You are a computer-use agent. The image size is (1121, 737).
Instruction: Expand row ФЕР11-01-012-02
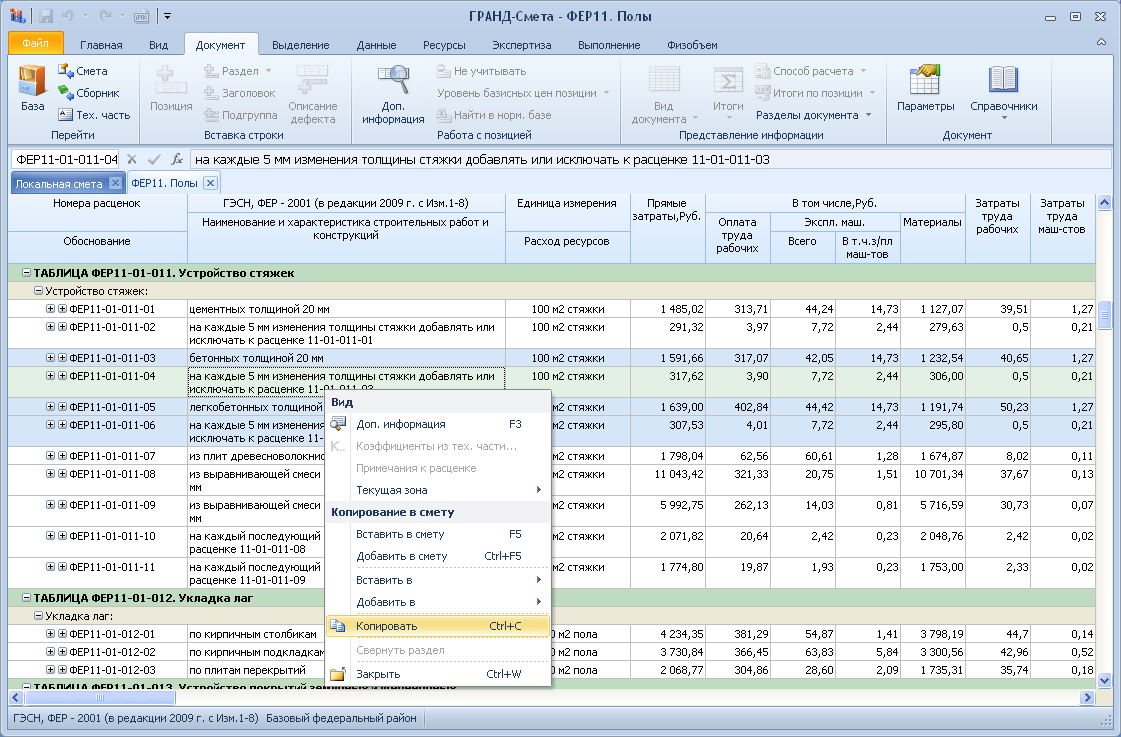click(x=51, y=652)
